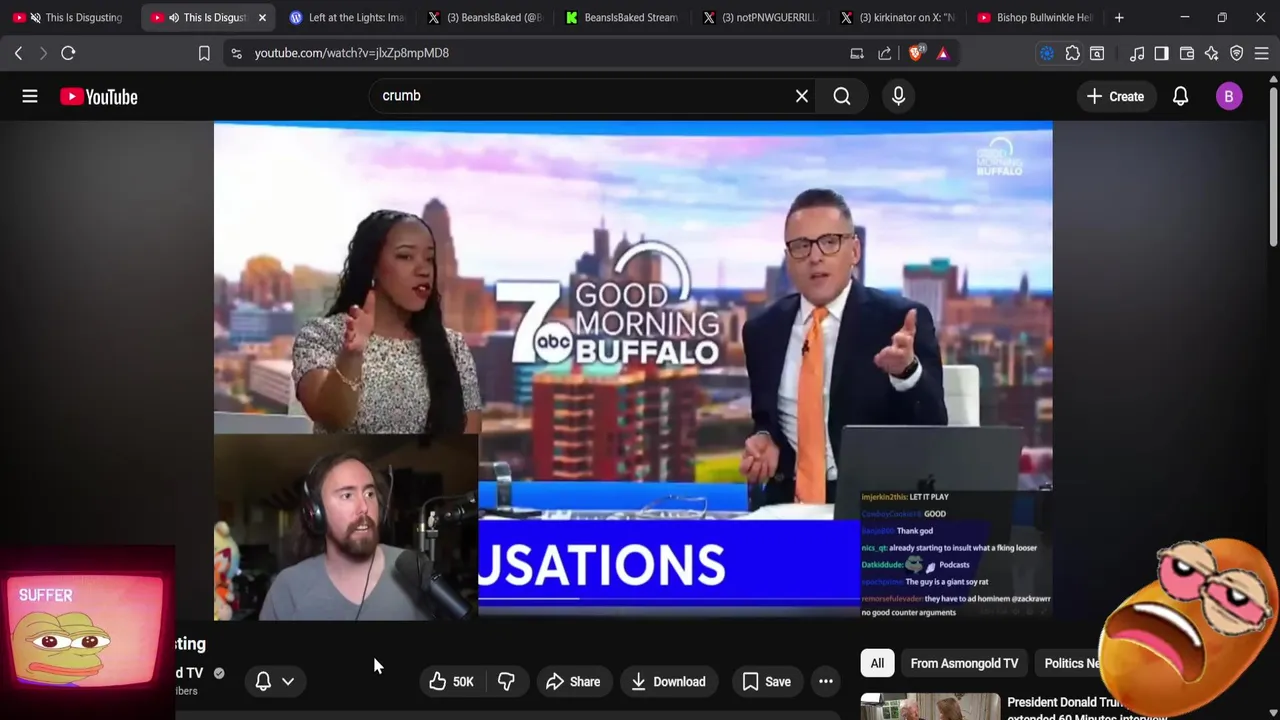The height and width of the screenshot is (720, 1280).
Task: Switch to 'BeansIsBaked Stream' Kick tab
Action: tap(622, 17)
